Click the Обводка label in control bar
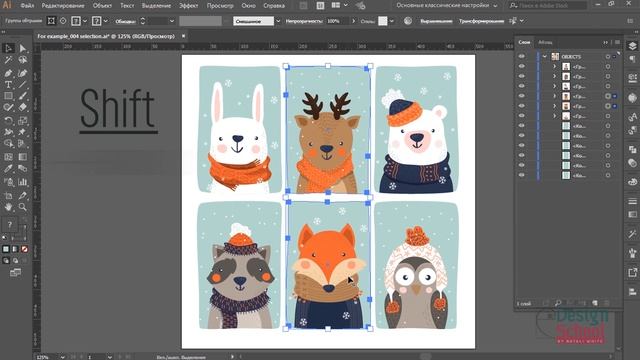The width and height of the screenshot is (640, 360). [x=126, y=21]
